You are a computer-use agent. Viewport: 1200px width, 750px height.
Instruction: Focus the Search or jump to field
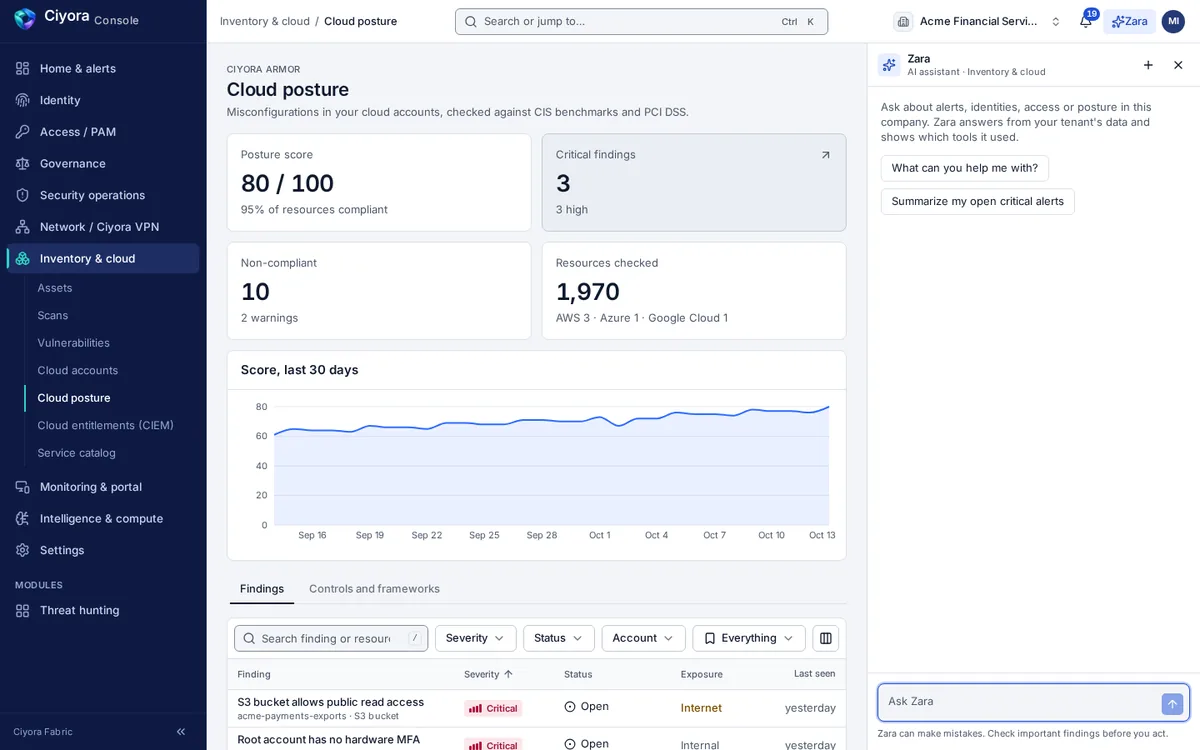click(x=641, y=21)
